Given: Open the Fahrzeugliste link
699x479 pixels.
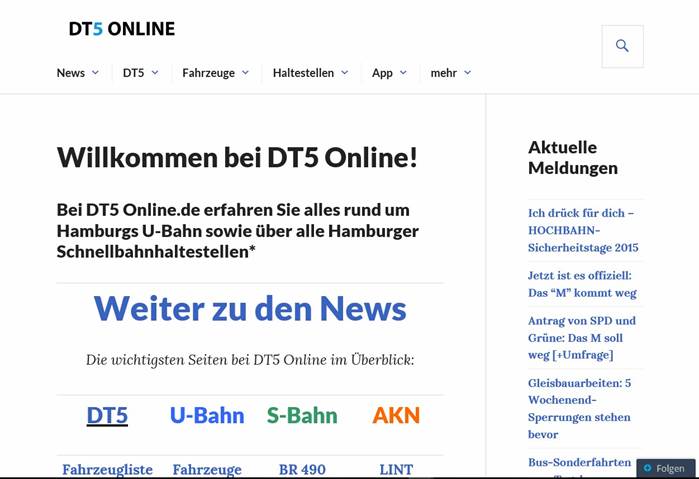Looking at the screenshot, I should pyautogui.click(x=107, y=470).
